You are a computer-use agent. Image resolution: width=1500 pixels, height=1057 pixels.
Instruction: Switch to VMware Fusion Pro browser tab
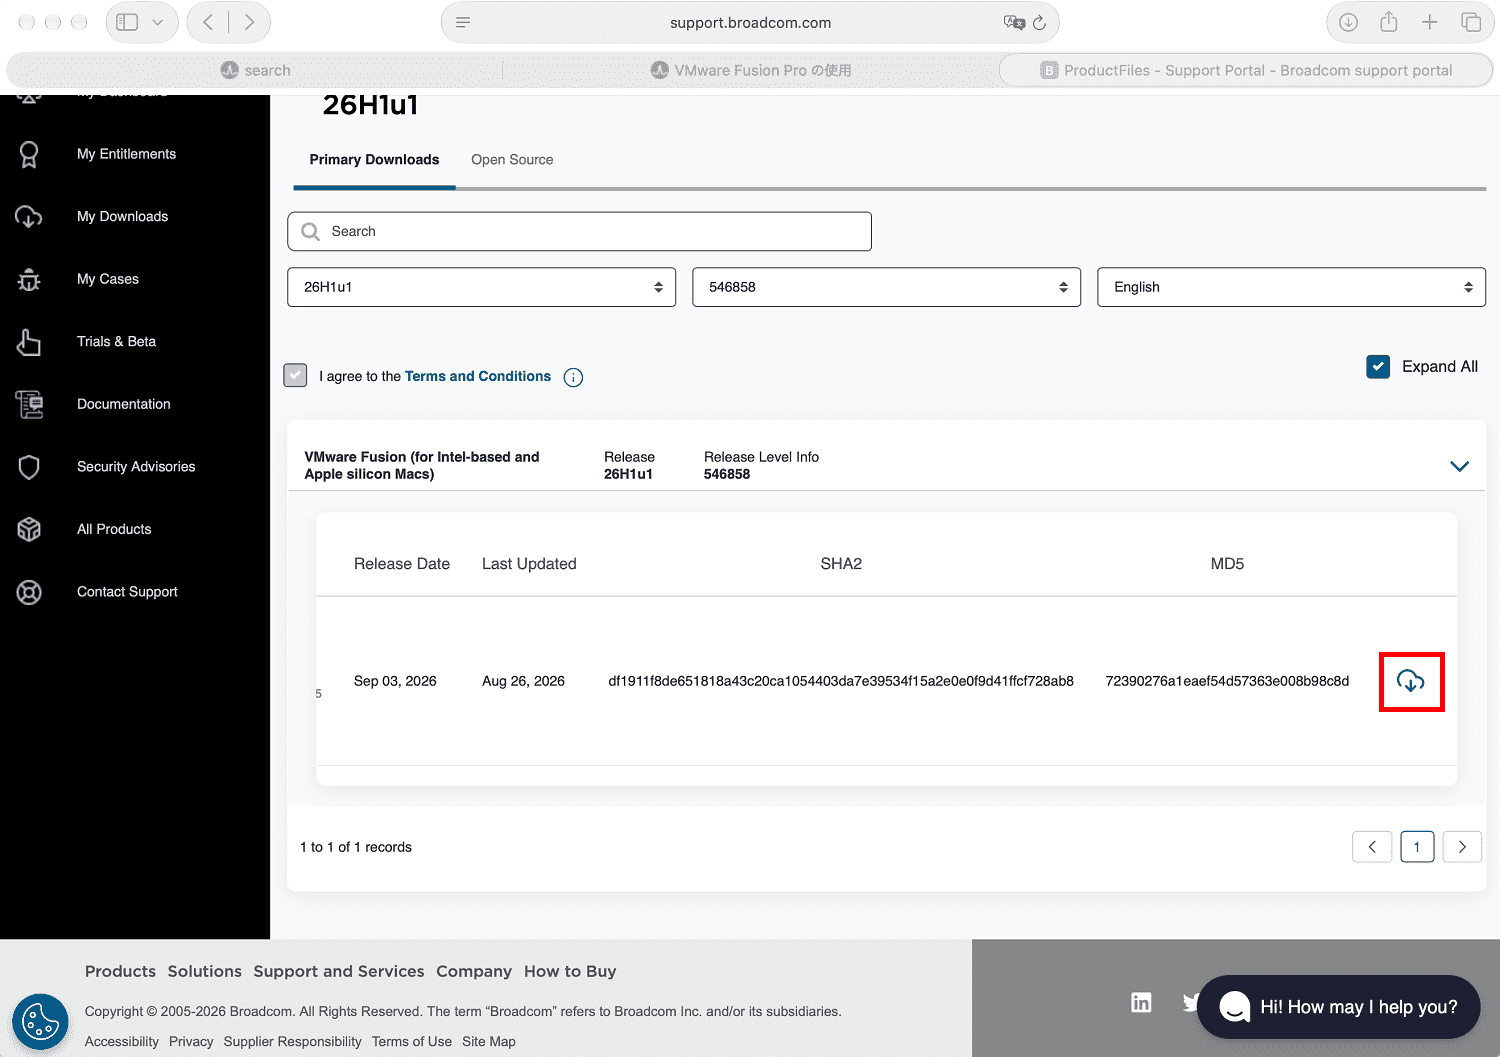751,70
